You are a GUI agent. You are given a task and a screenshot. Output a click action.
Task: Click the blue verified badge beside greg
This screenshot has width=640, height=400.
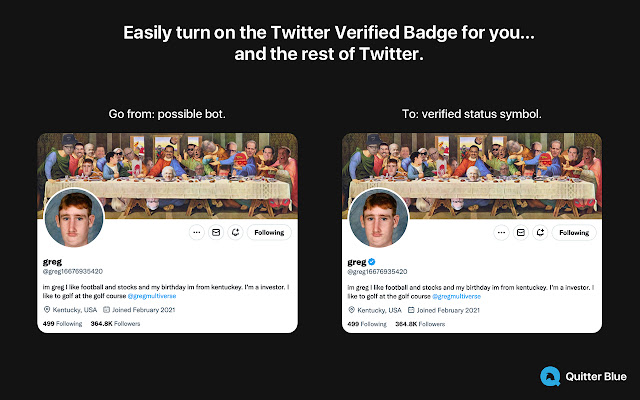coord(374,260)
